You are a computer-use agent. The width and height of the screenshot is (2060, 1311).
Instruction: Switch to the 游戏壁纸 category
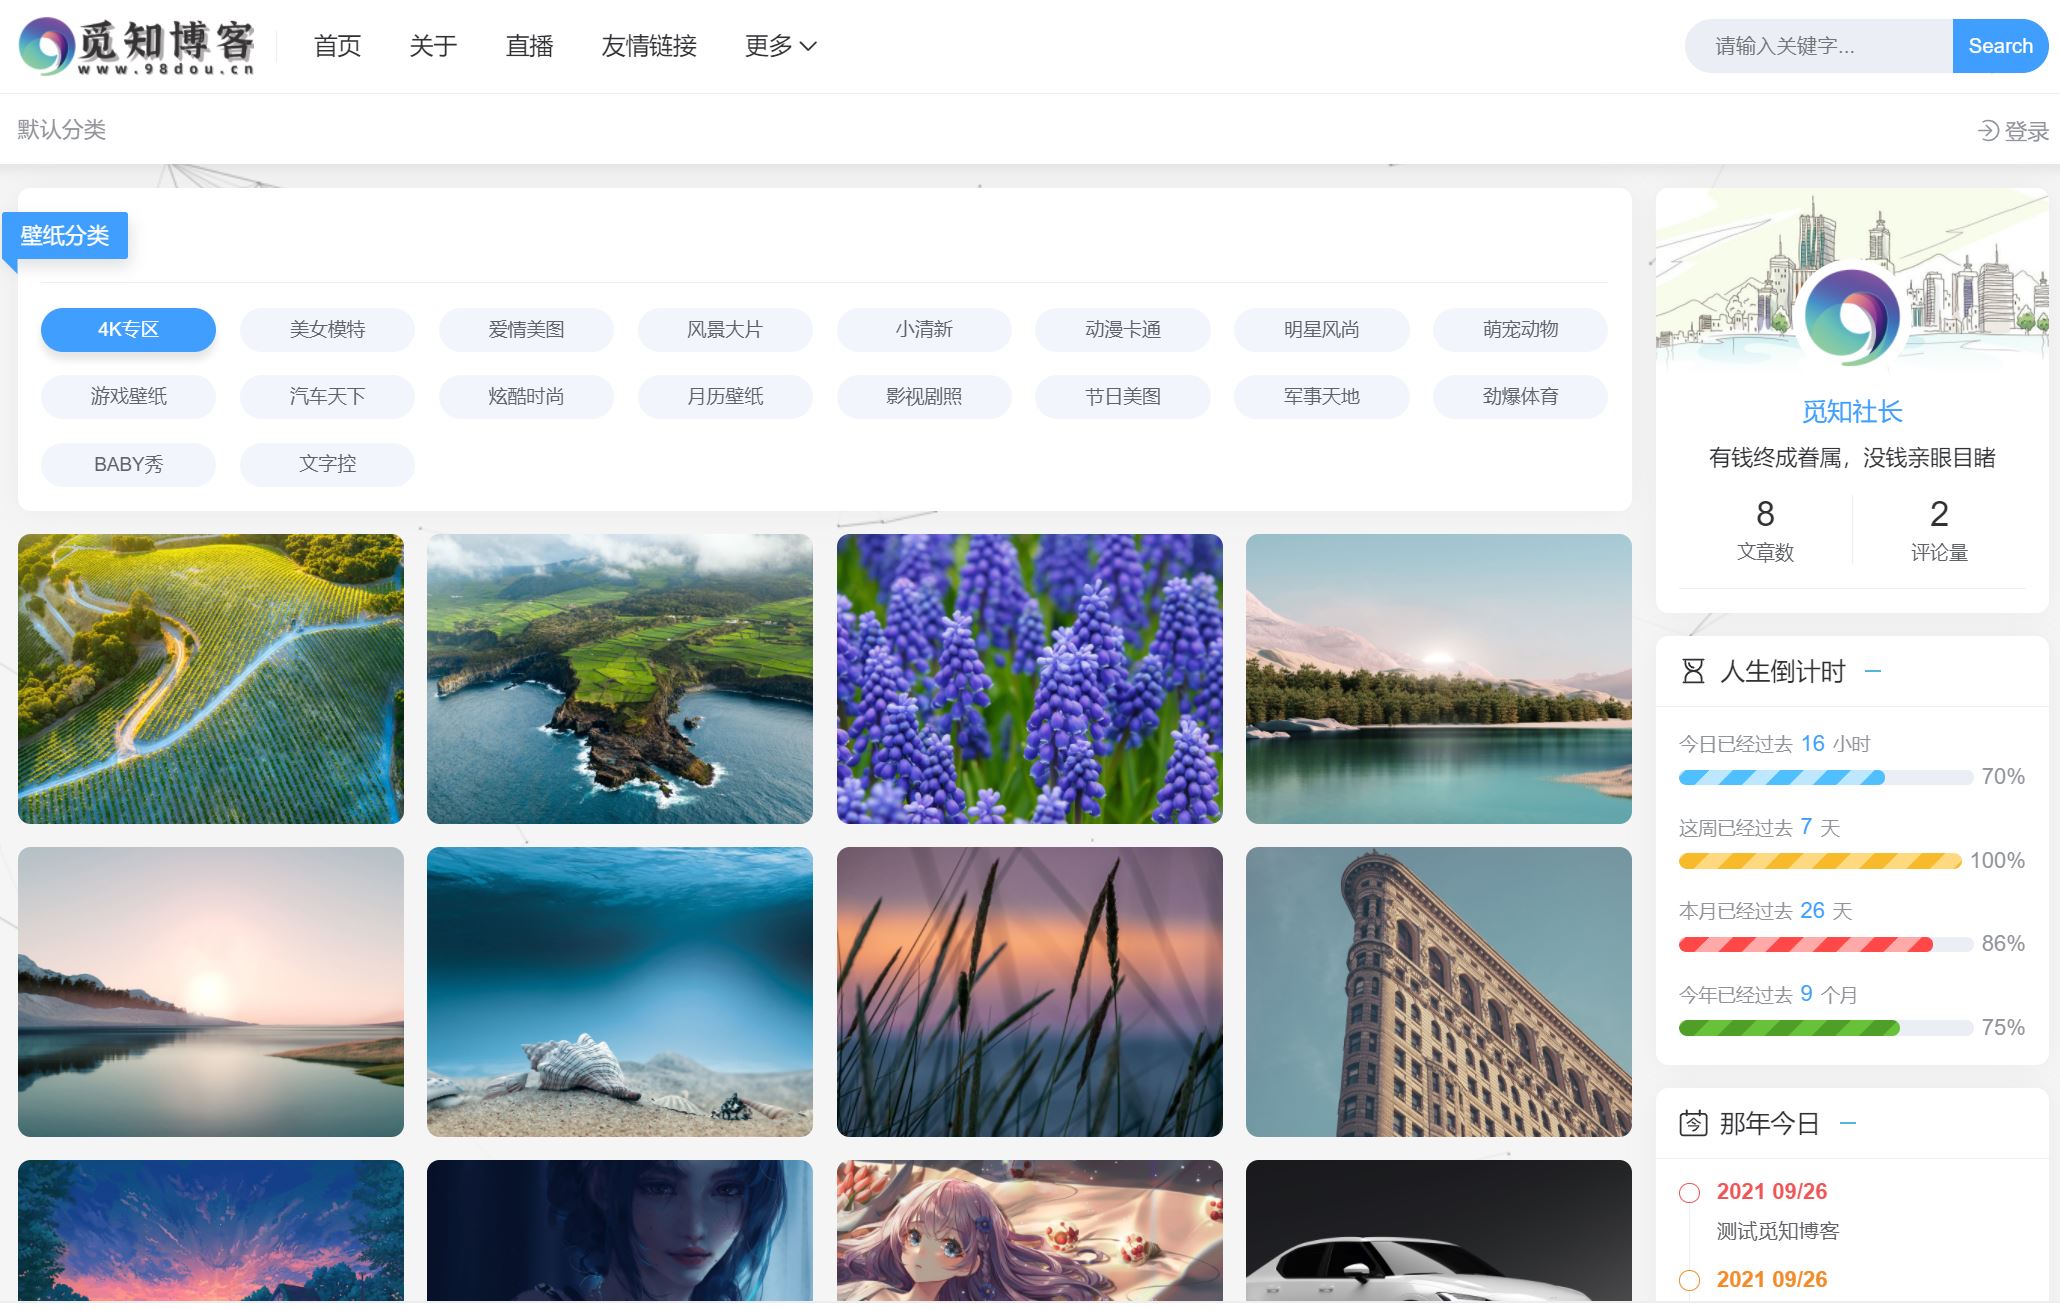(x=128, y=397)
